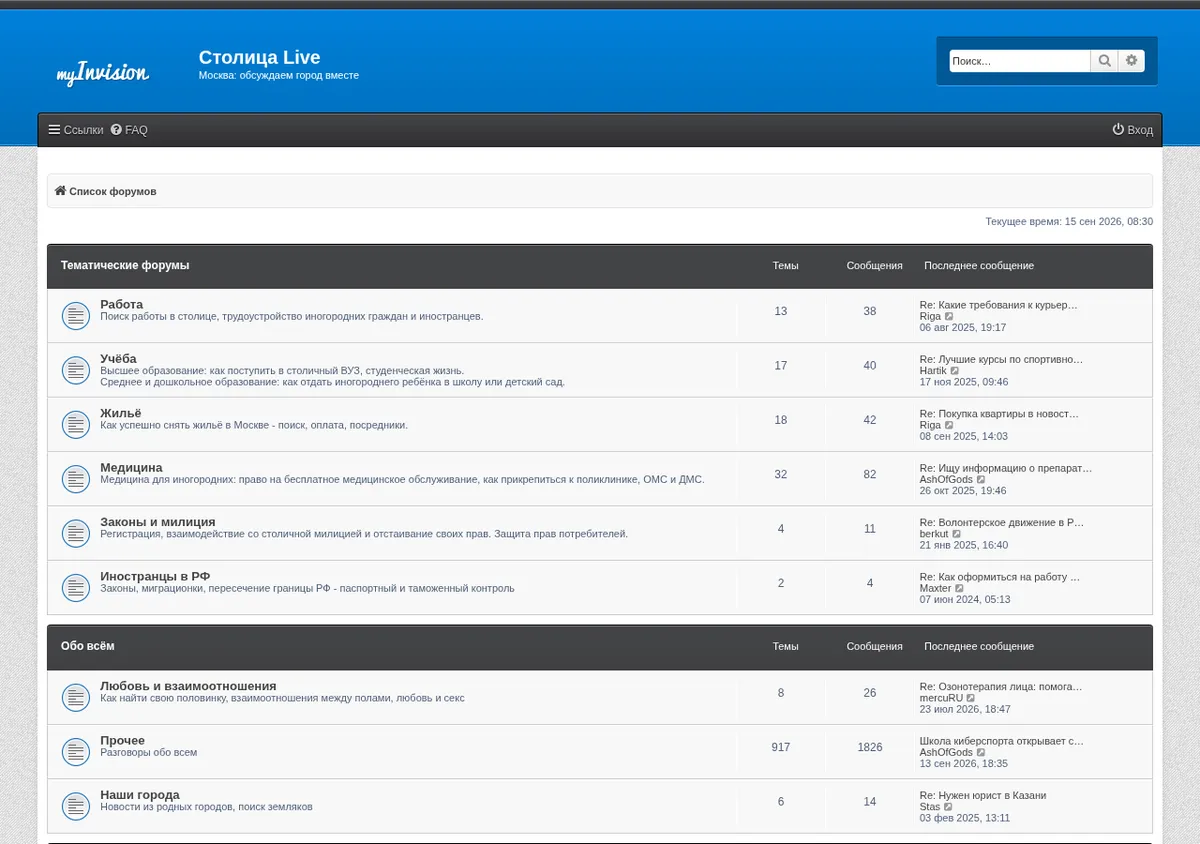
Task: Click the forum icon beside Медицина
Action: click(76, 479)
